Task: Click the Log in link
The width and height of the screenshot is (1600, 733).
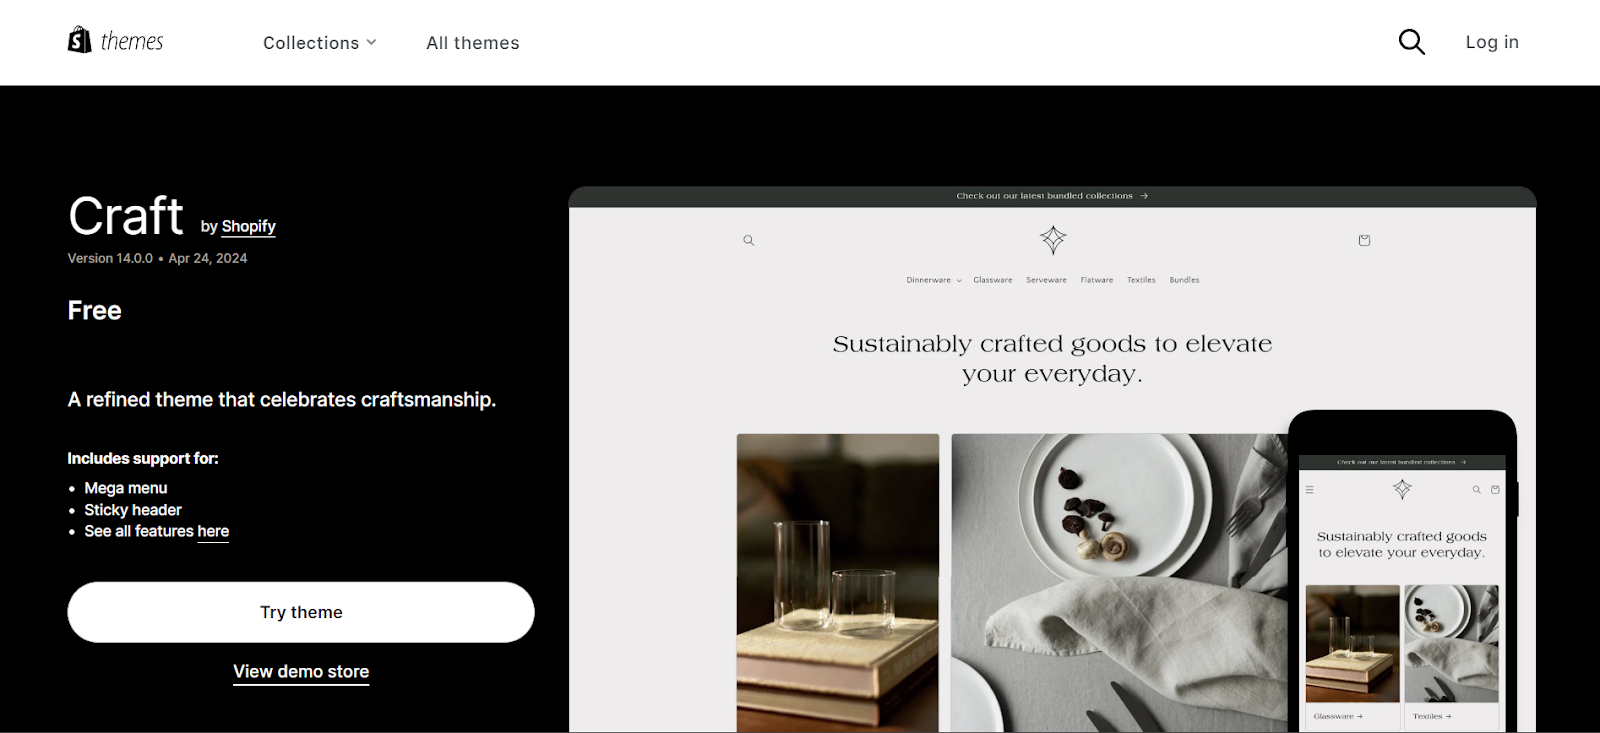Action: [x=1492, y=42]
